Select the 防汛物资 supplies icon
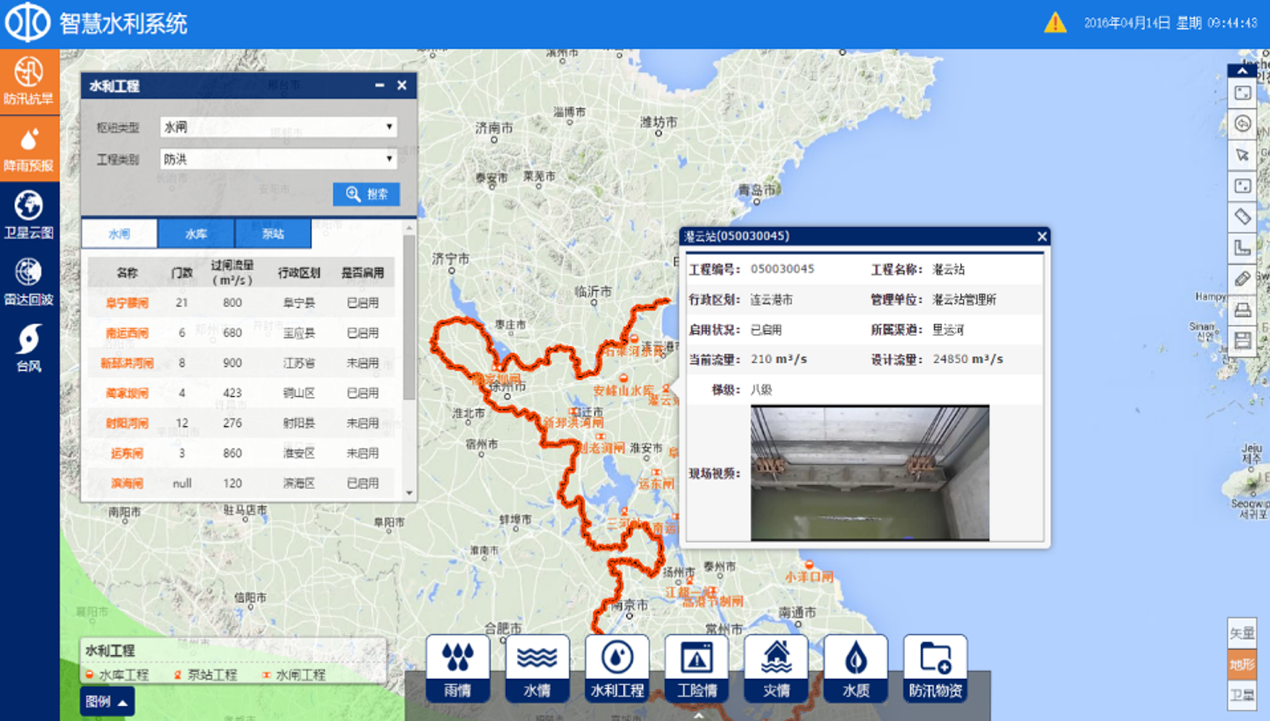 pos(935,668)
